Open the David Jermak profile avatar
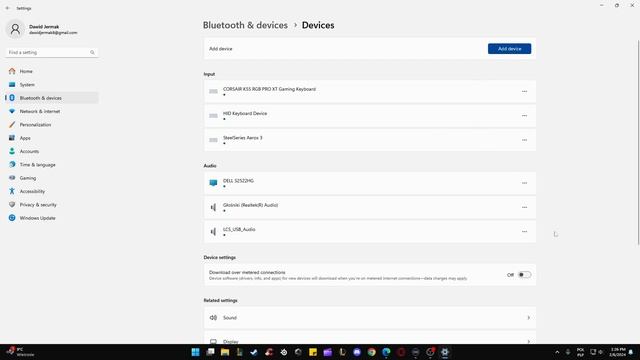Screen dimensions: 640x360 (x=15, y=29)
